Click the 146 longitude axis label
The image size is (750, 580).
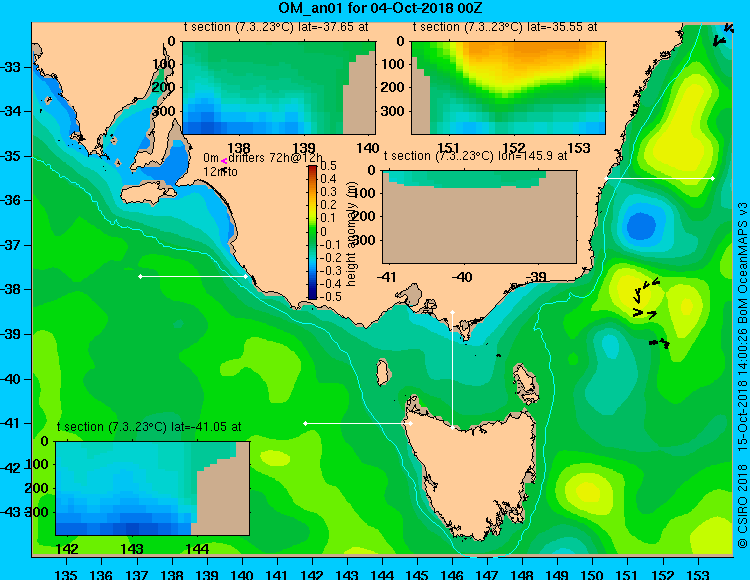(452, 575)
